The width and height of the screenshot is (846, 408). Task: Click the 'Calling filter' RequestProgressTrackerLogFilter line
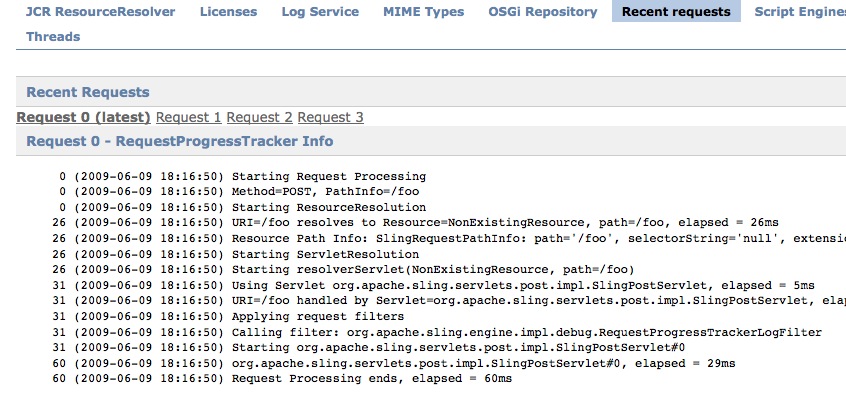526,332
